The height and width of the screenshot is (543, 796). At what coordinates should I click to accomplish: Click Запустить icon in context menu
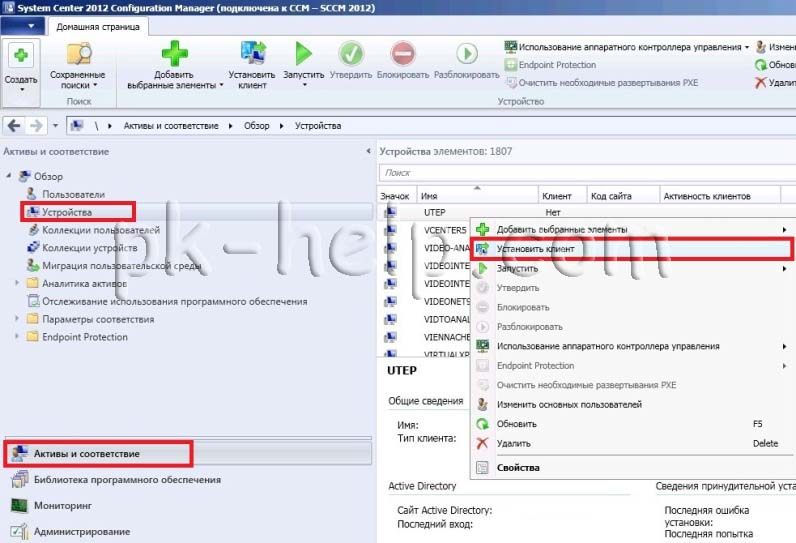(482, 268)
